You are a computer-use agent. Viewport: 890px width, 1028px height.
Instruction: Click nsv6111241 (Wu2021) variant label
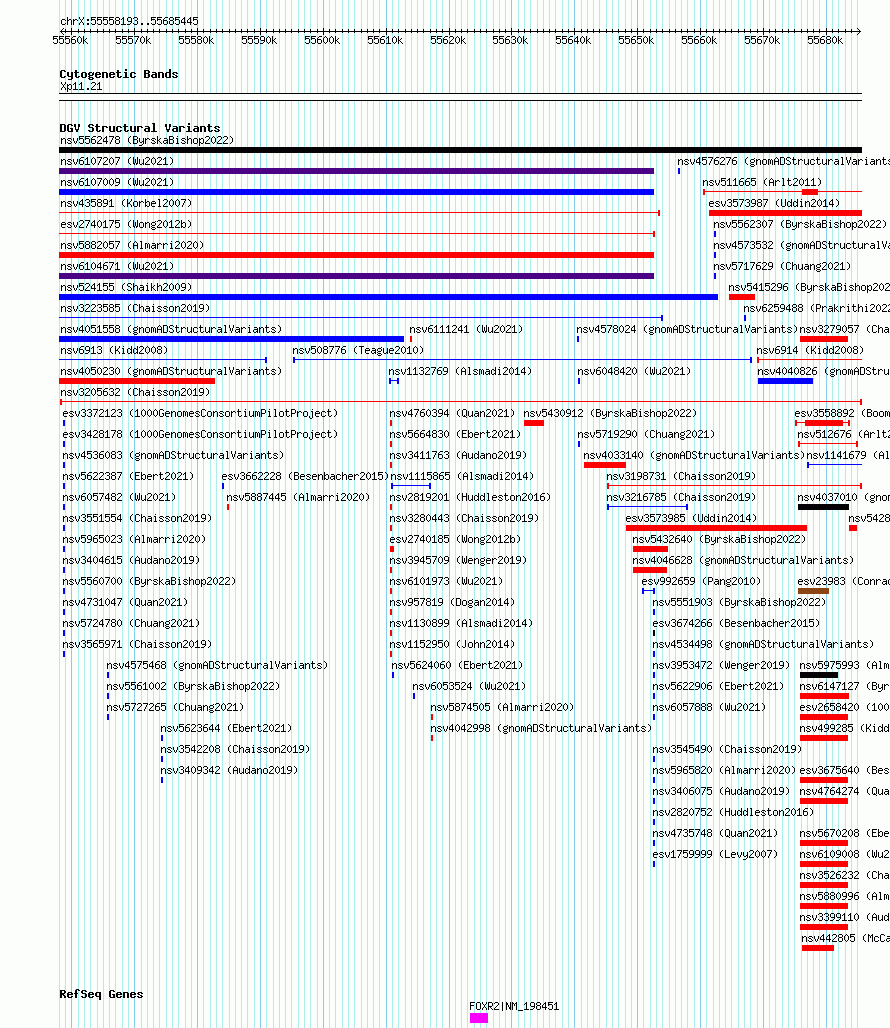pos(467,329)
